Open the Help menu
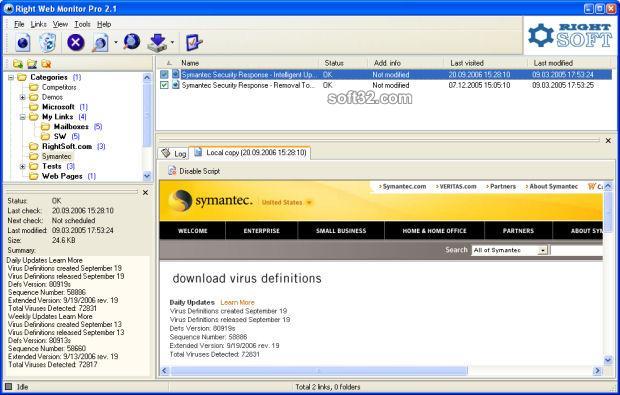Image resolution: width=620 pixels, height=395 pixels. (104, 24)
